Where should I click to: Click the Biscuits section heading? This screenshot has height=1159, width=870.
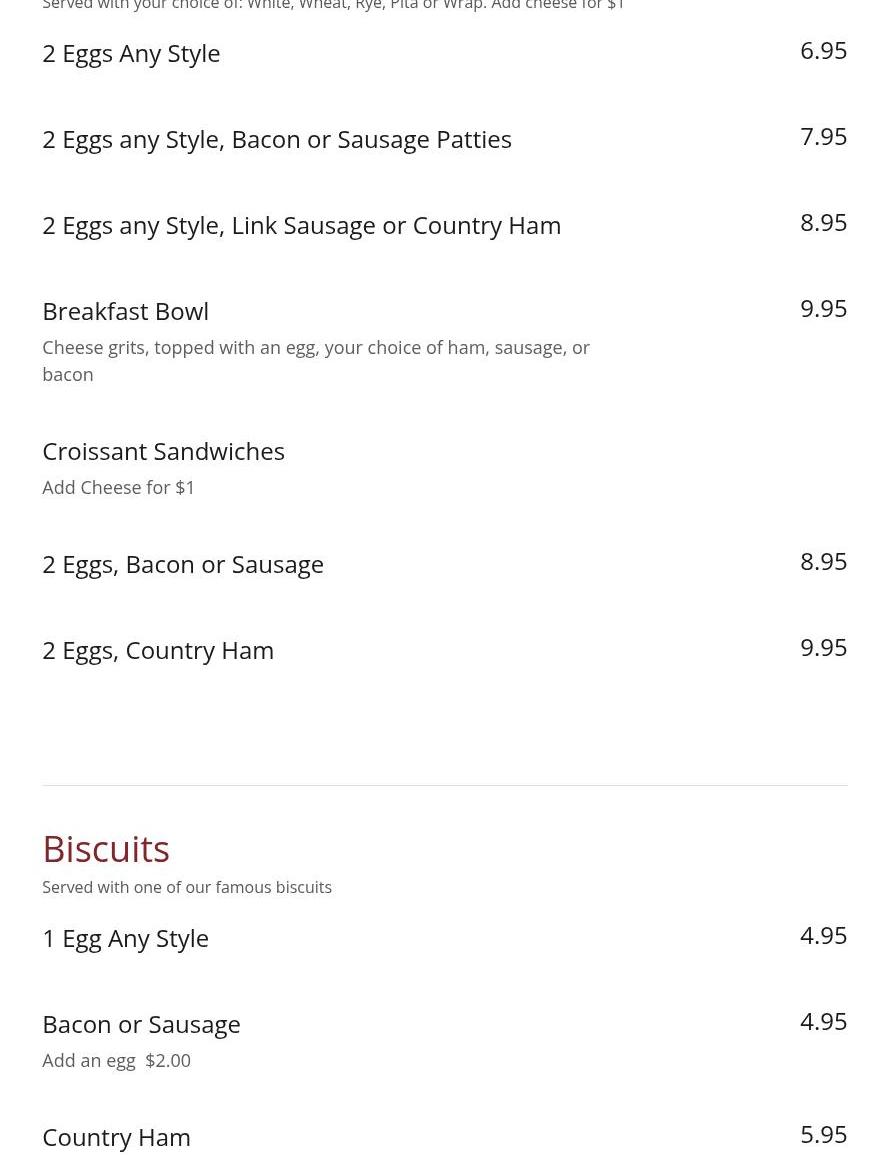[106, 849]
